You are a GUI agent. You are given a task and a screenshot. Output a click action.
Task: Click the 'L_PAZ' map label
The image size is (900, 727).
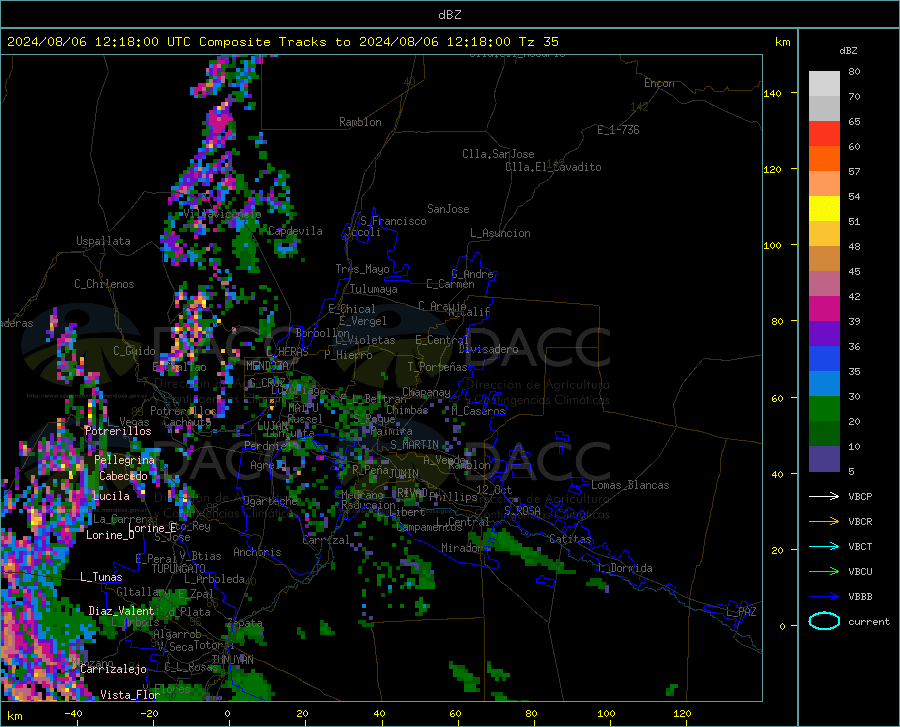(741, 612)
